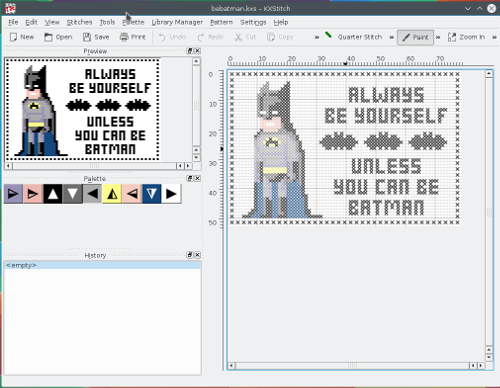Select the light gray palette swatch
The height and width of the screenshot is (388, 500).
[x=92, y=194]
